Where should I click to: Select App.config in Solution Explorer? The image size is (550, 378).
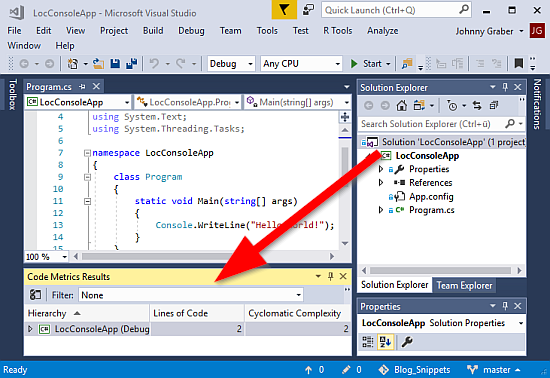[431, 196]
